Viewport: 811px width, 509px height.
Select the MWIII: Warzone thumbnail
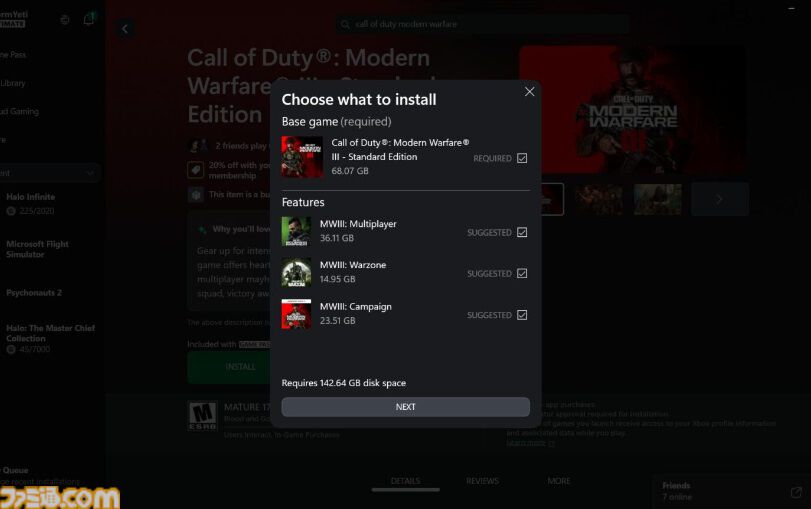296,273
